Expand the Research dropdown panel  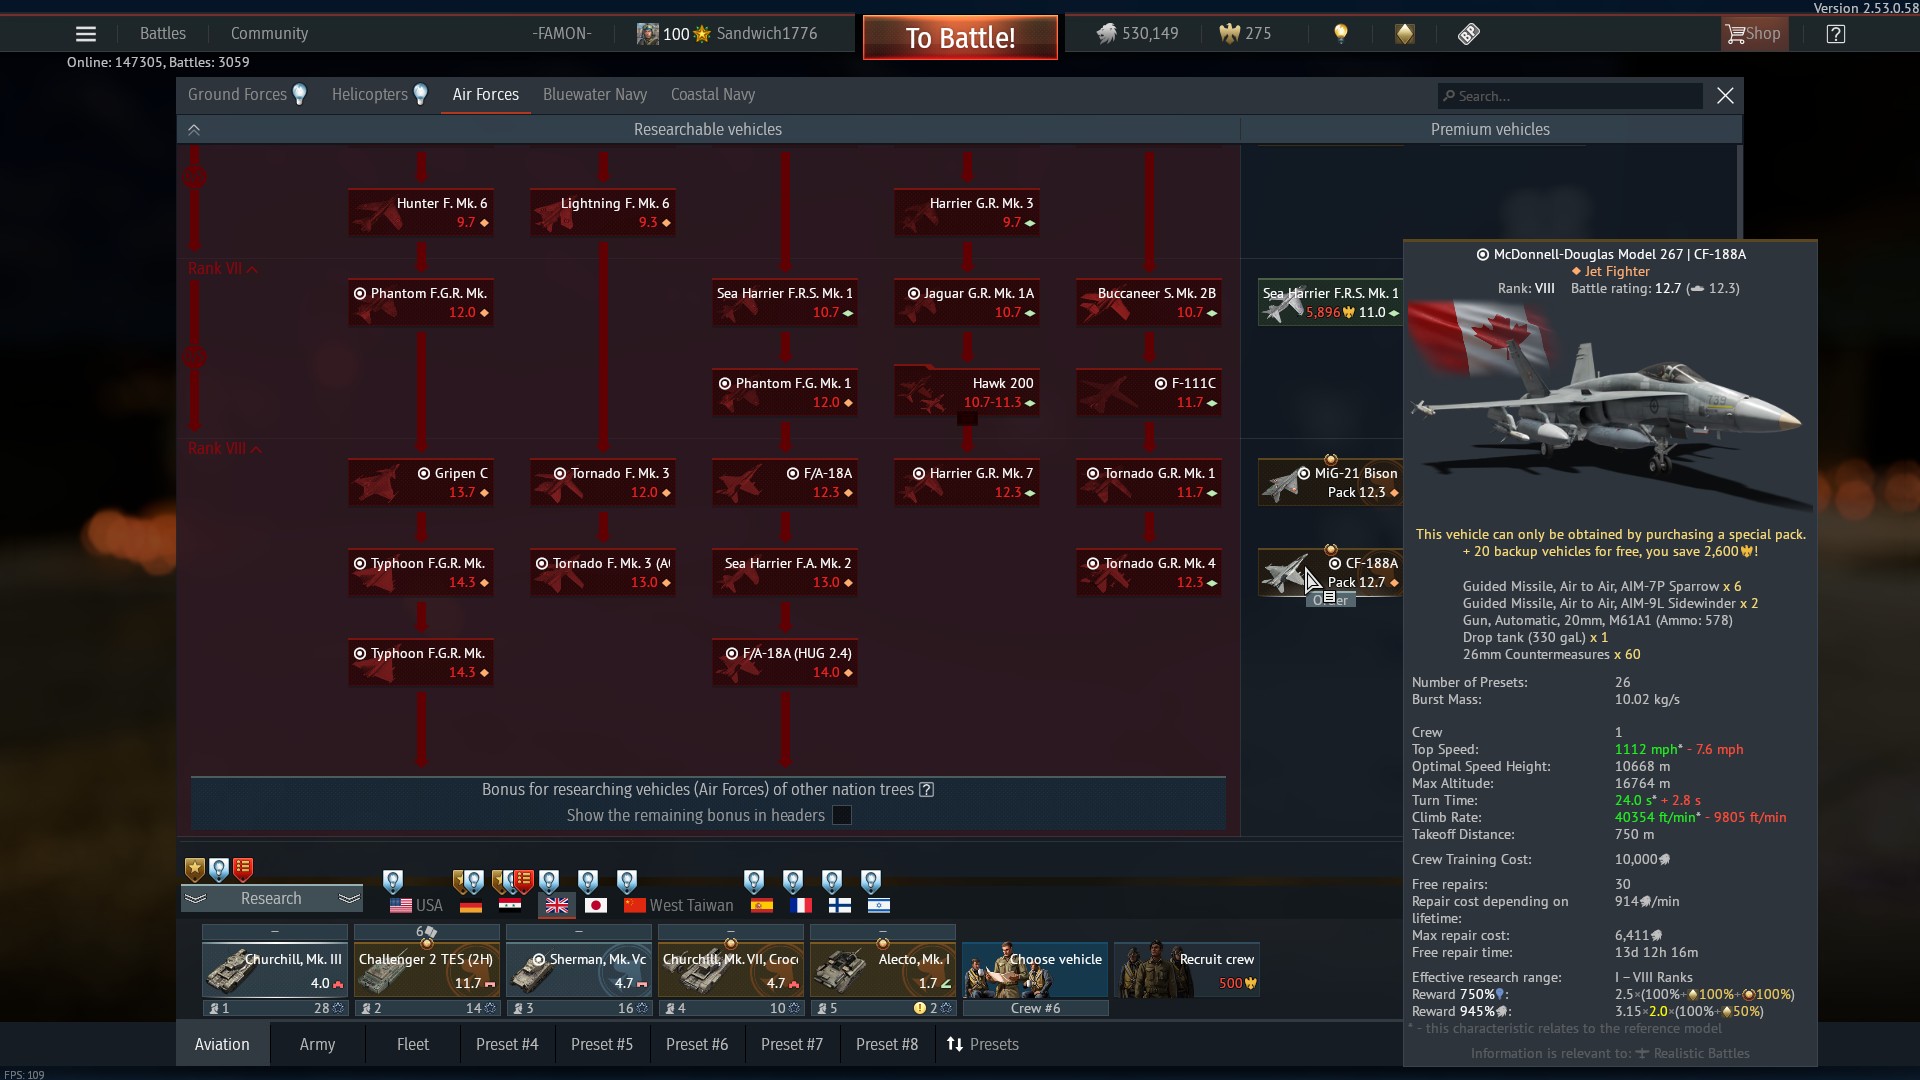coord(271,898)
